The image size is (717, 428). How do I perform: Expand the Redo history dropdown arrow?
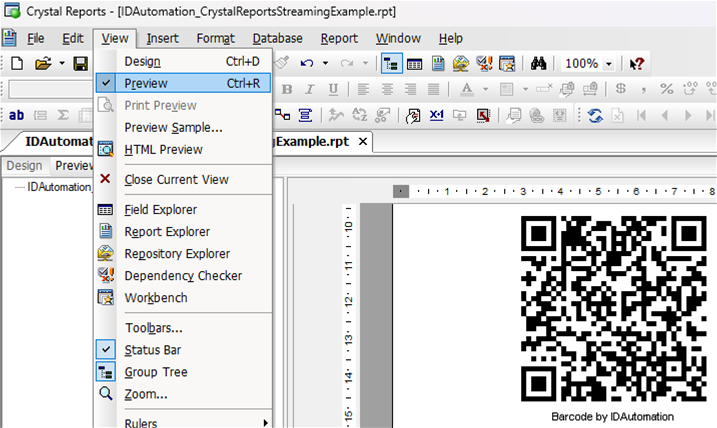point(365,63)
